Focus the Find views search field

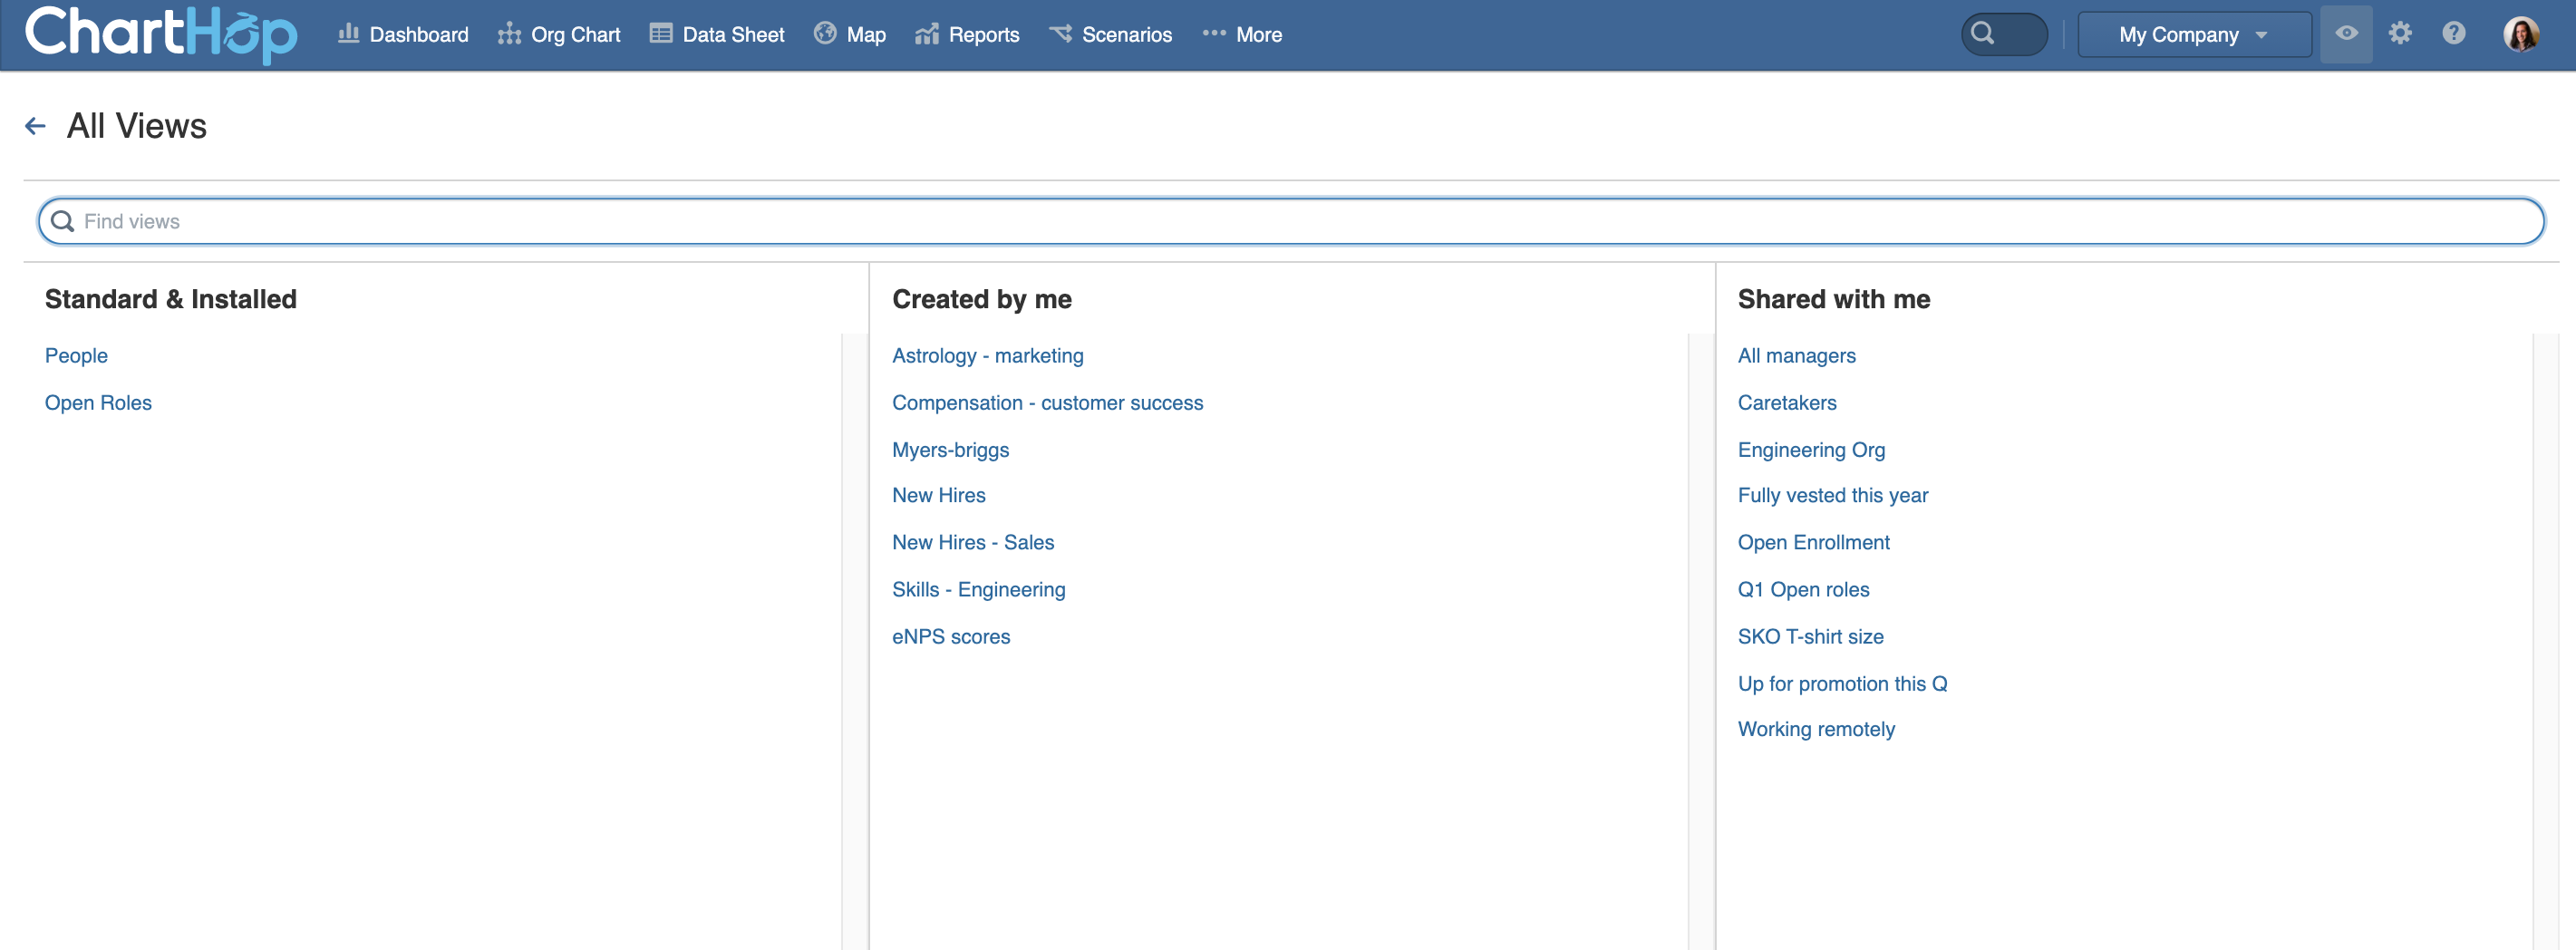(x=1290, y=221)
